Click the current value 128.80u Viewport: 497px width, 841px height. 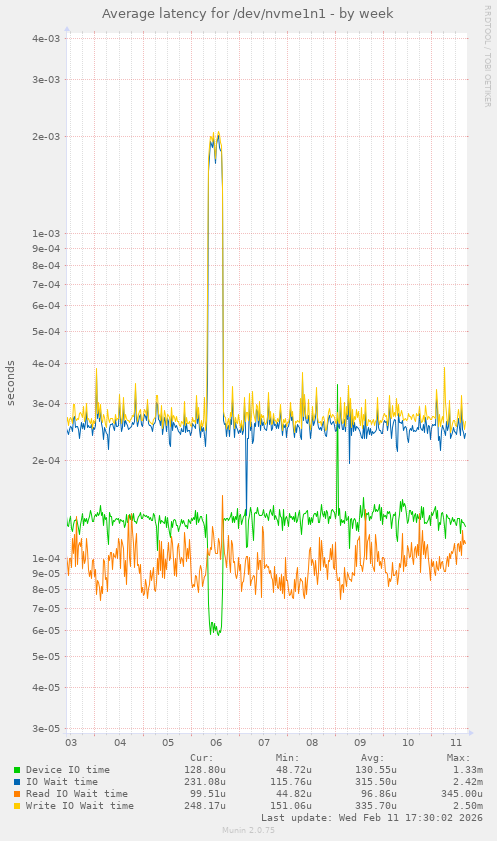click(x=205, y=770)
